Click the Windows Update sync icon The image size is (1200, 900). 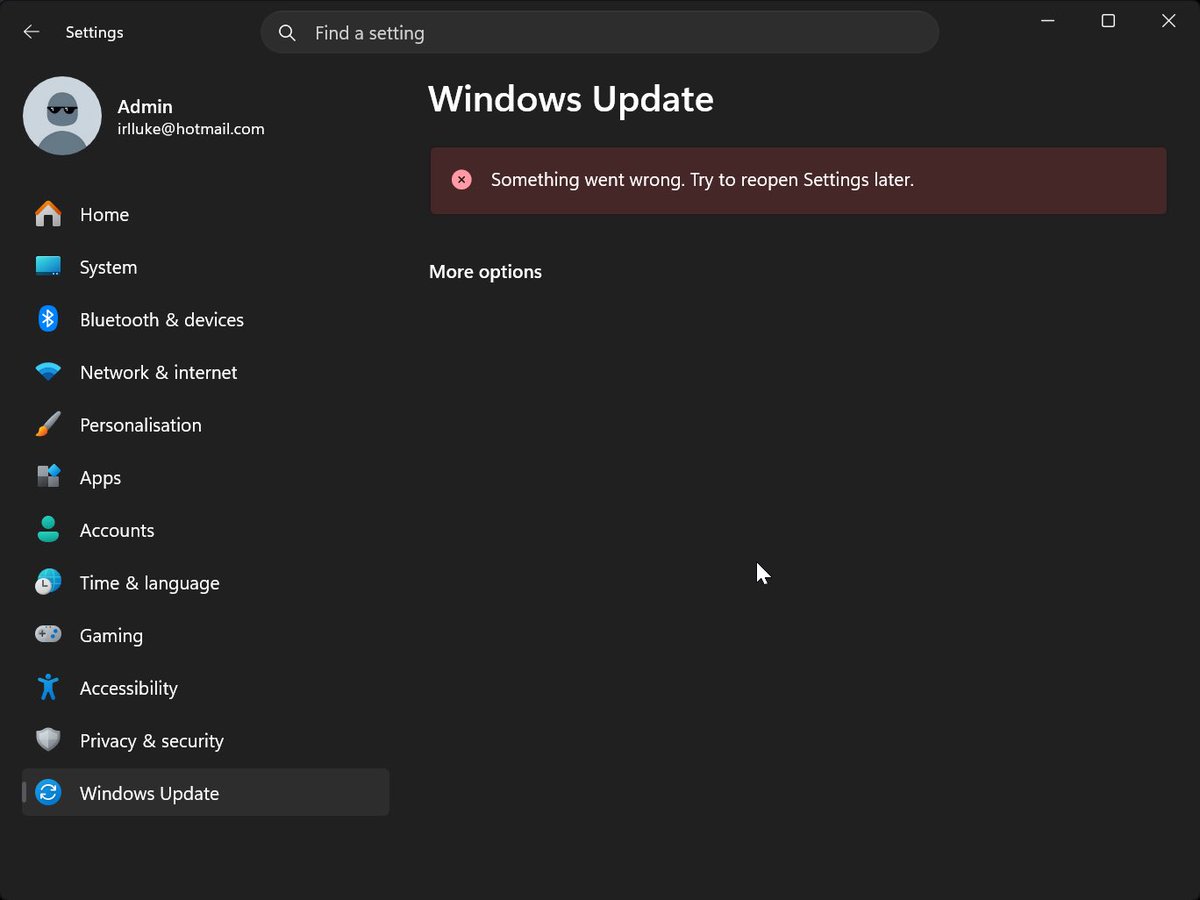pyautogui.click(x=48, y=793)
